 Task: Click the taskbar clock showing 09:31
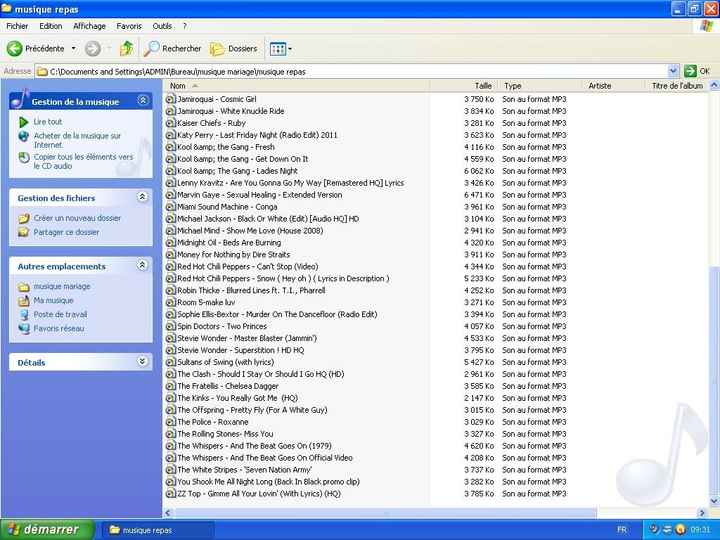click(x=700, y=530)
